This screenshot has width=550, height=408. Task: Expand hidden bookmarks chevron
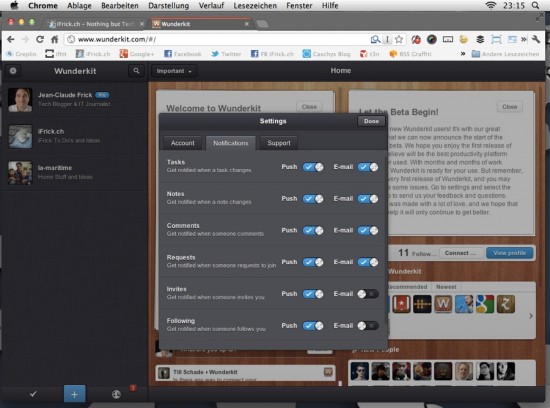(x=463, y=54)
